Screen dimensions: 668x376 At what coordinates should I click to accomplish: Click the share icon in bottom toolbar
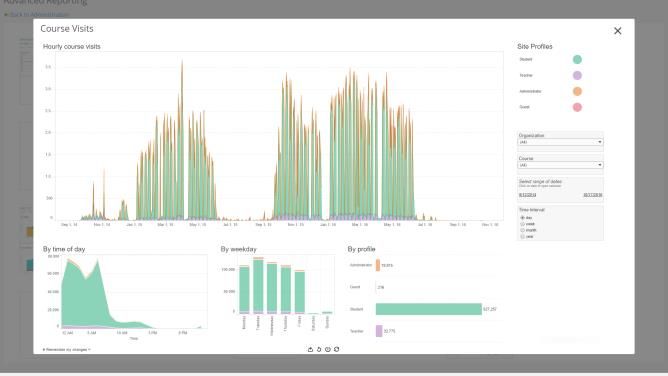pos(310,349)
